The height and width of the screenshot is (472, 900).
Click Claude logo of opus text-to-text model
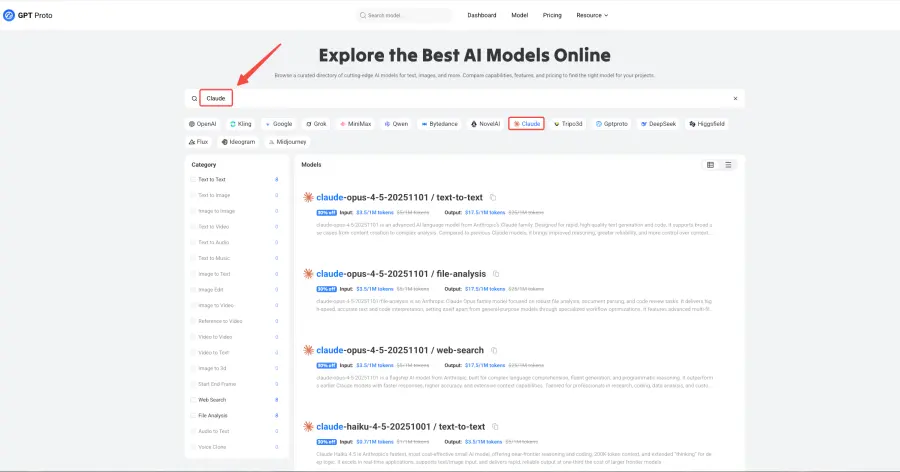click(x=308, y=198)
